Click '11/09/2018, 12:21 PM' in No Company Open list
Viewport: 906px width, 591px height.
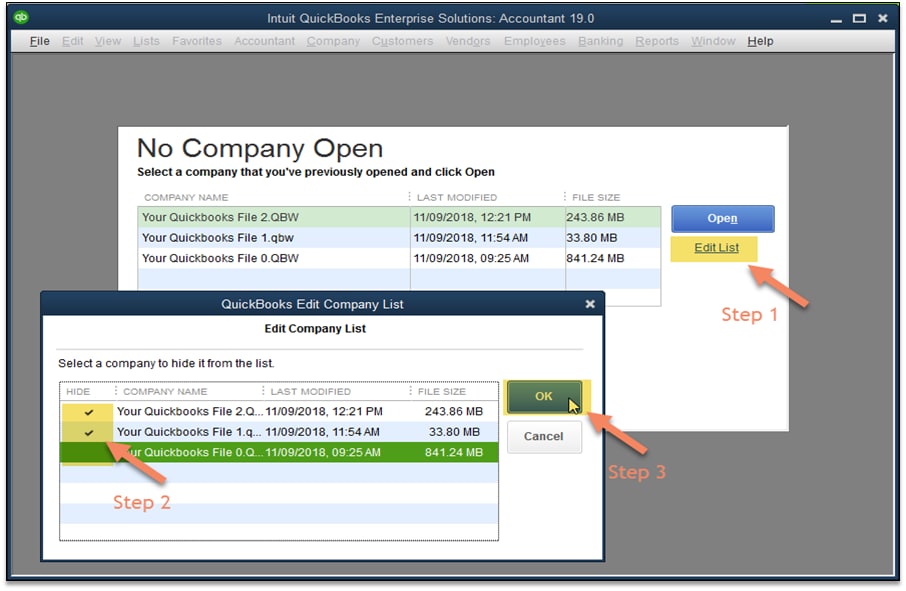[472, 217]
